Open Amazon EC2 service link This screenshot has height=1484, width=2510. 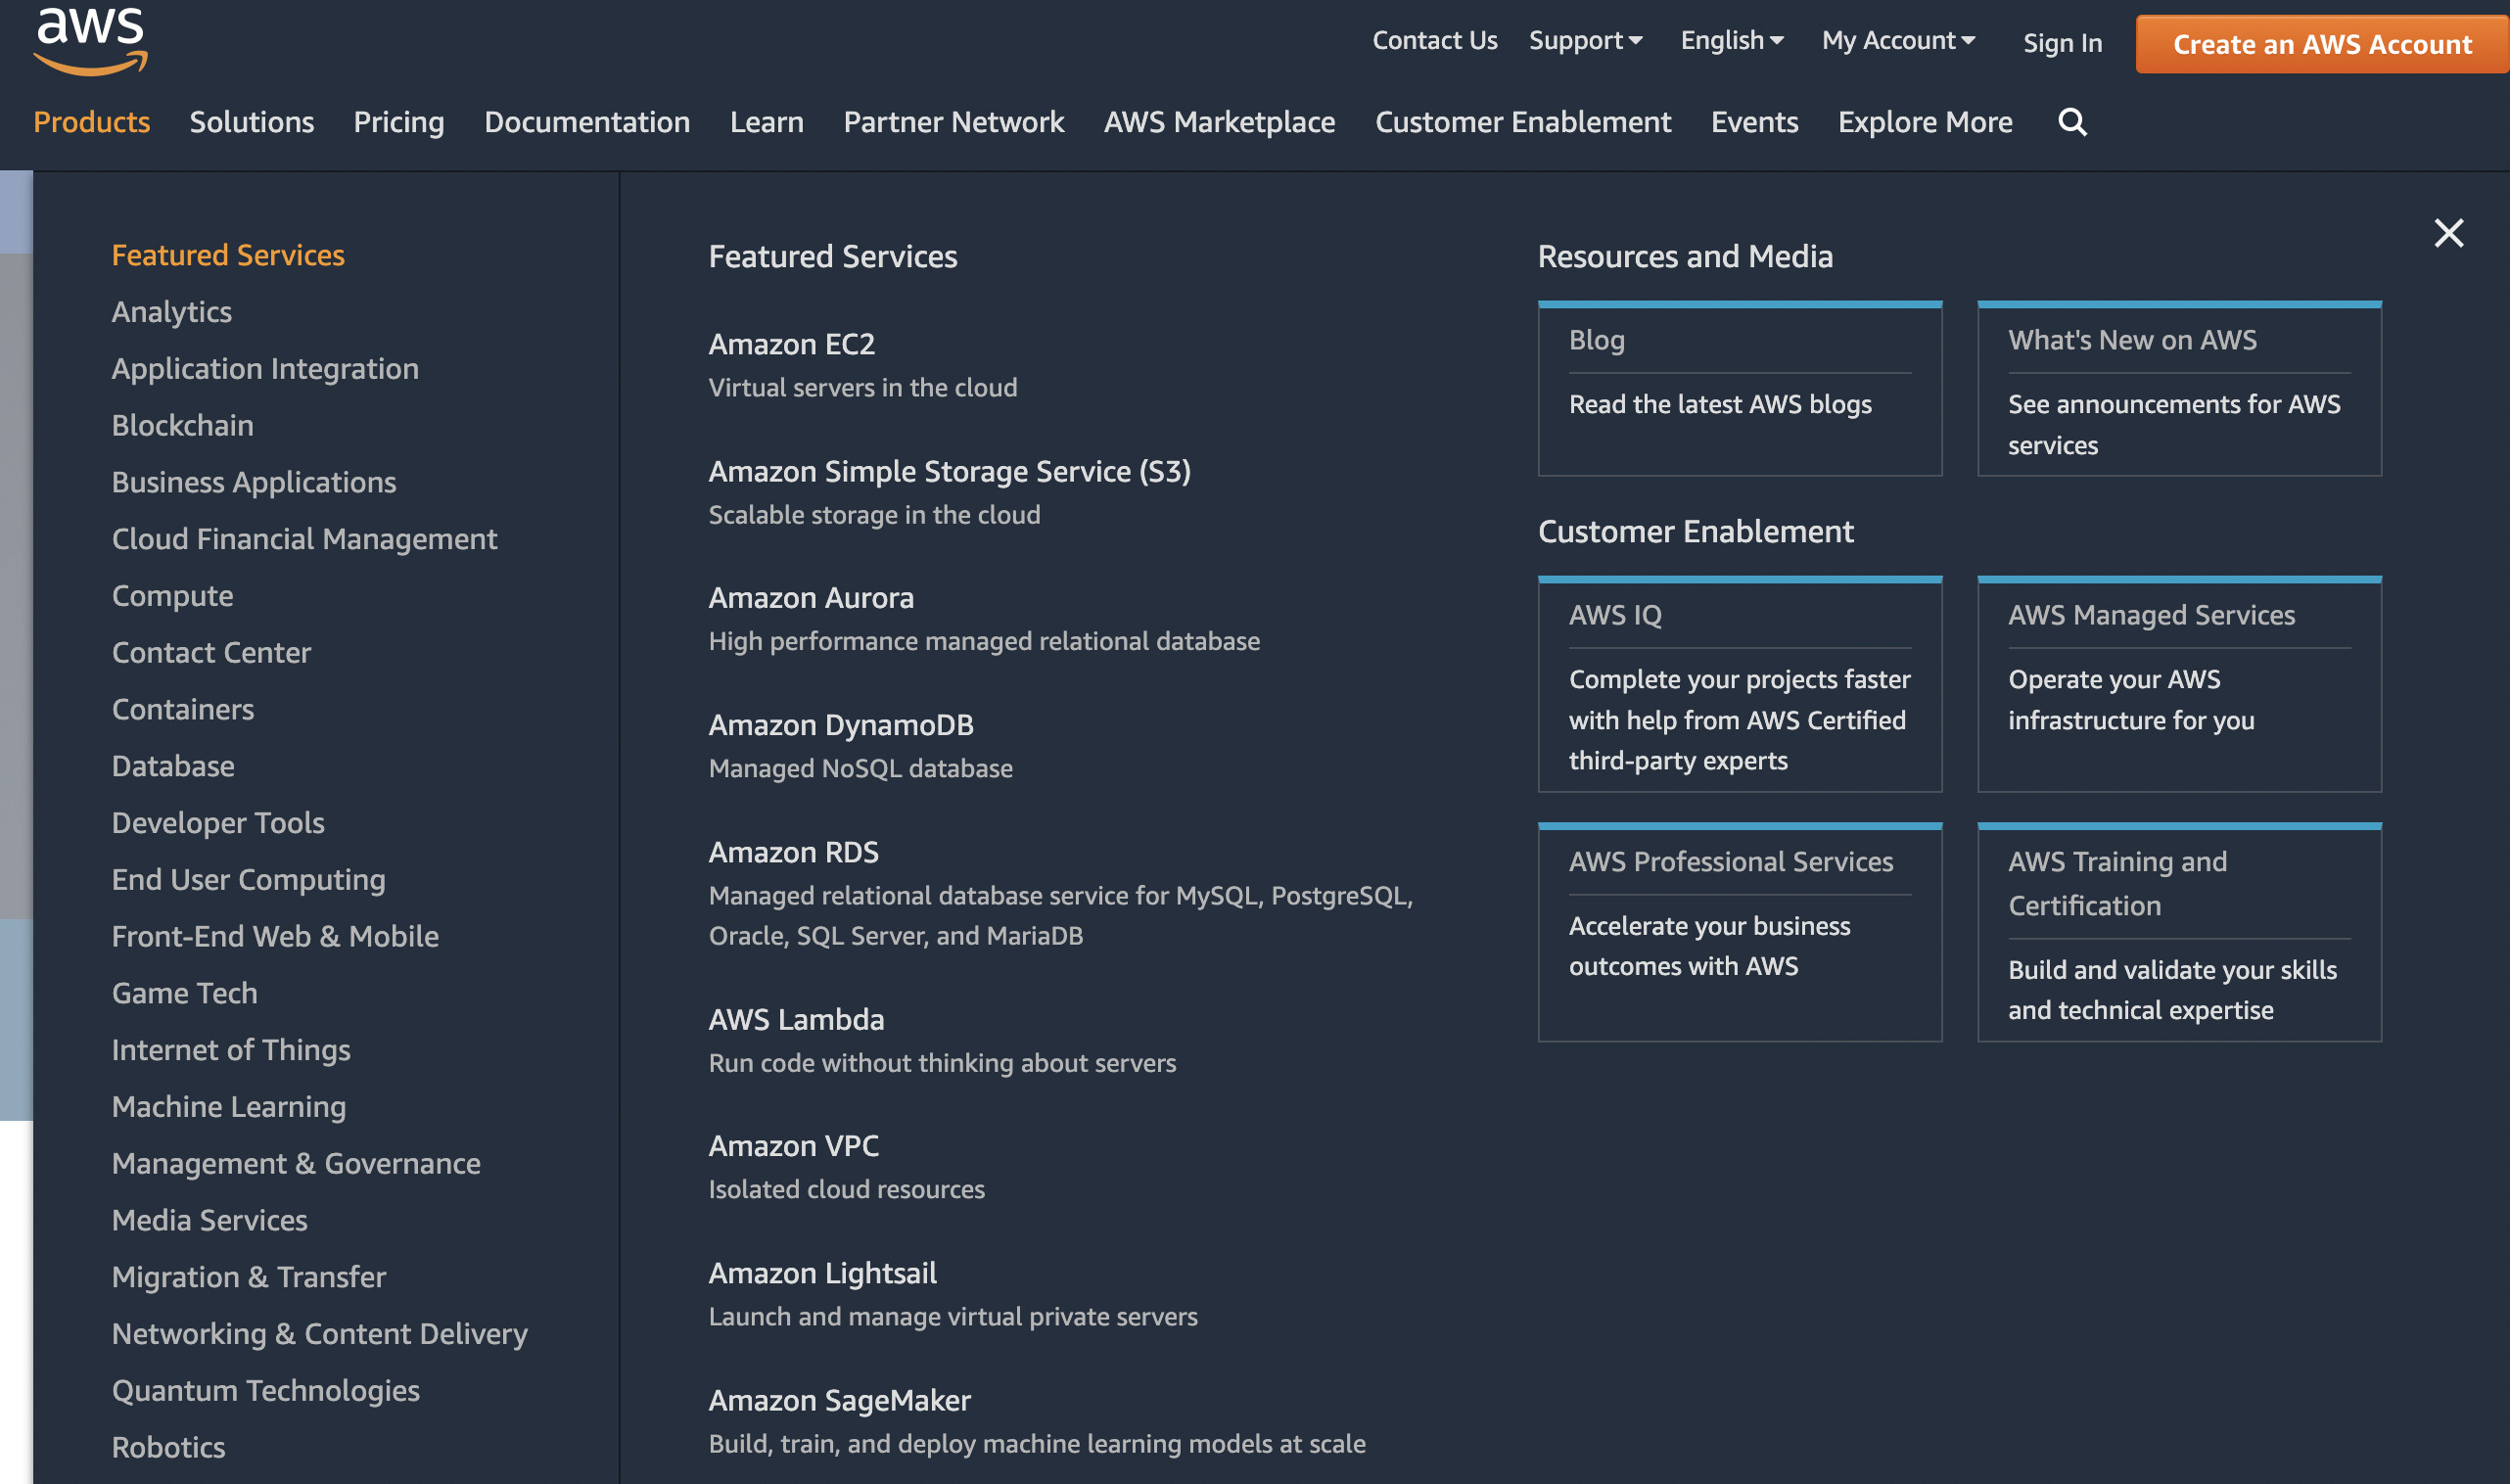[791, 344]
